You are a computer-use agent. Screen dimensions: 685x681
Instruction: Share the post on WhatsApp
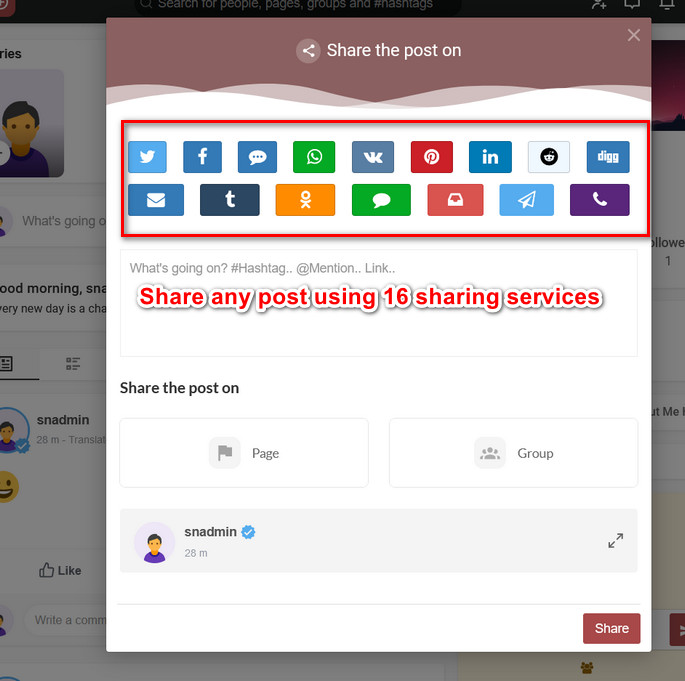pos(314,157)
